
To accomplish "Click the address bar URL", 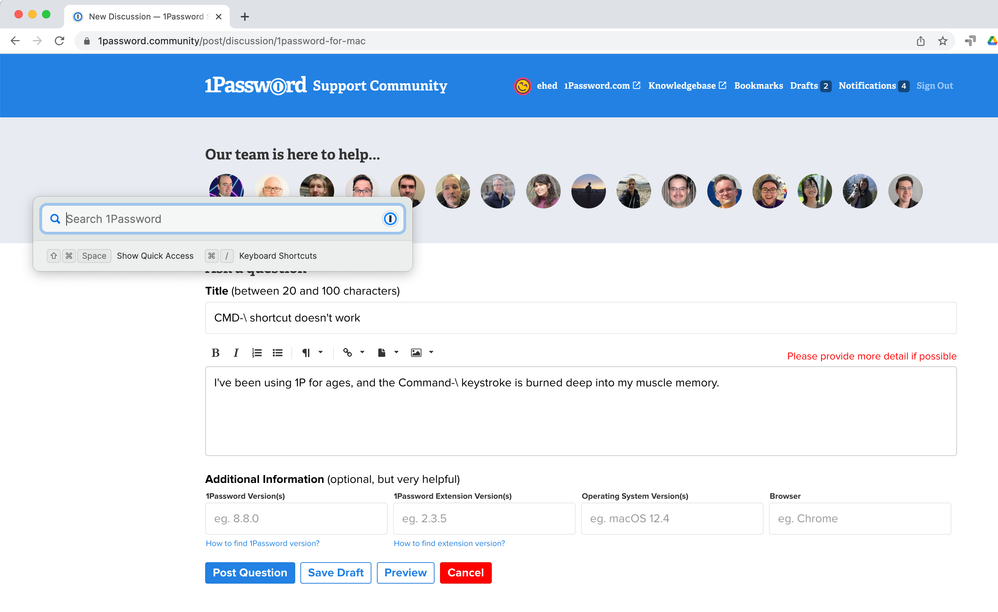I will point(232,41).
